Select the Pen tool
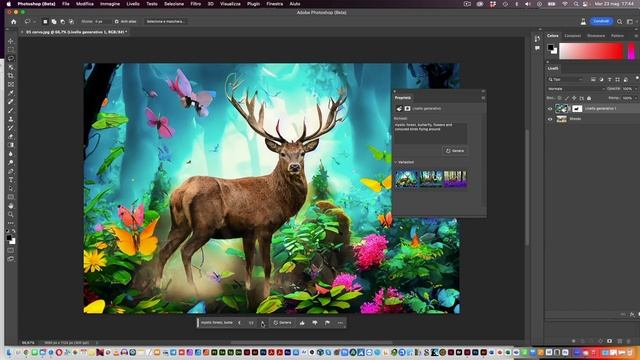 click(x=11, y=171)
